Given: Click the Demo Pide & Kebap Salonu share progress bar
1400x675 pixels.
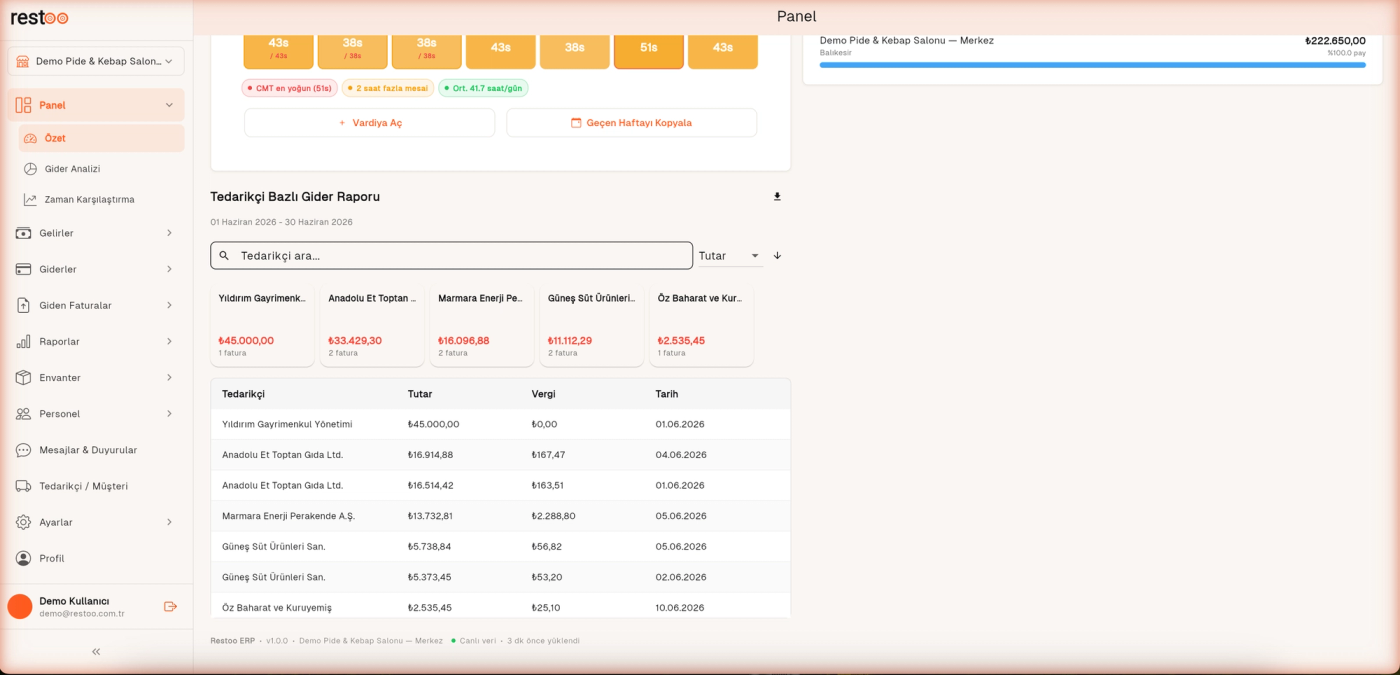Looking at the screenshot, I should tap(1092, 65).
